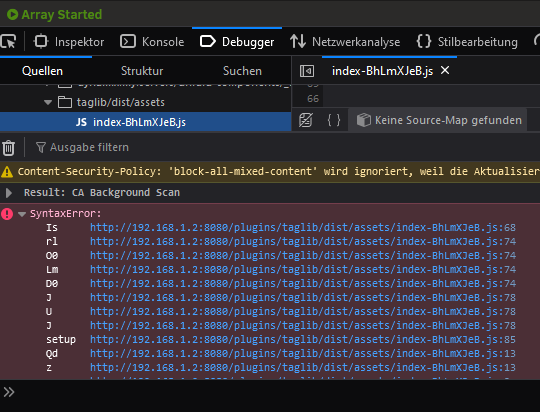The width and height of the screenshot is (540, 412).
Task: Click the Netzwerkanalyse arrows icon
Action: (x=298, y=41)
